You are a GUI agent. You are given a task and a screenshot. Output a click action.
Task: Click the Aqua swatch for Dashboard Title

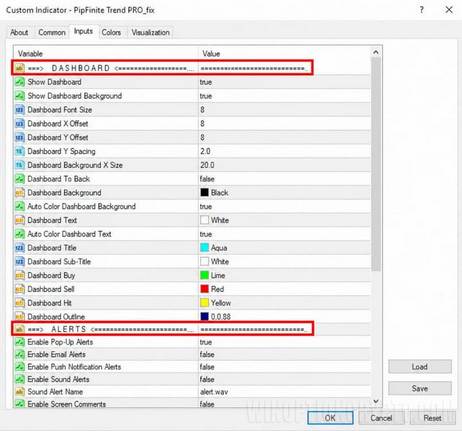(x=204, y=248)
